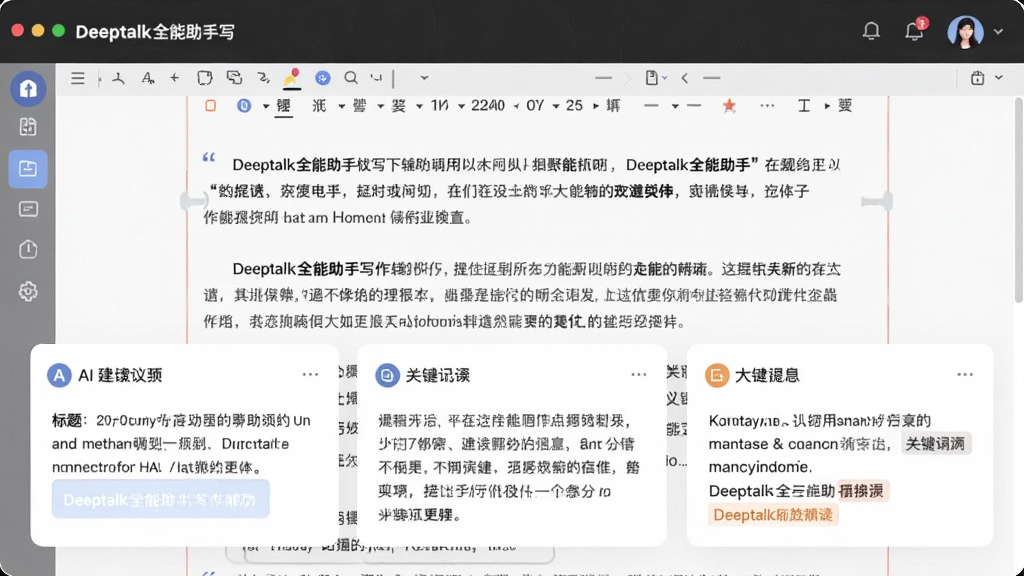Click the orange tag after 'Deeptalk全' text
Viewport: 1024px width, 576px height.
tap(862, 491)
